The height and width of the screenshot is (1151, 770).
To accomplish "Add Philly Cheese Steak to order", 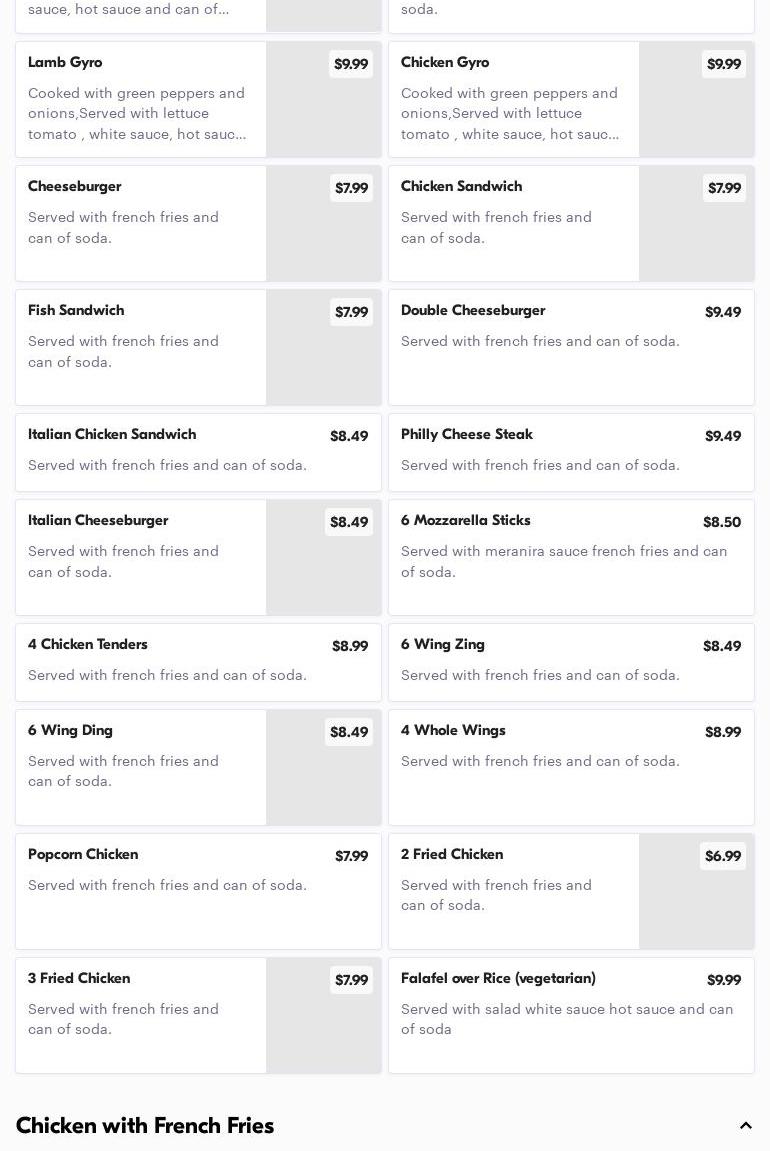I will coord(571,452).
